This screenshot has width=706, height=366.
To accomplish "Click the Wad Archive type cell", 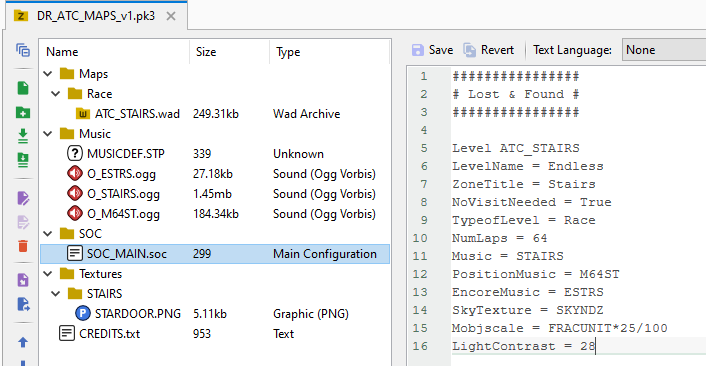I will tap(306, 114).
